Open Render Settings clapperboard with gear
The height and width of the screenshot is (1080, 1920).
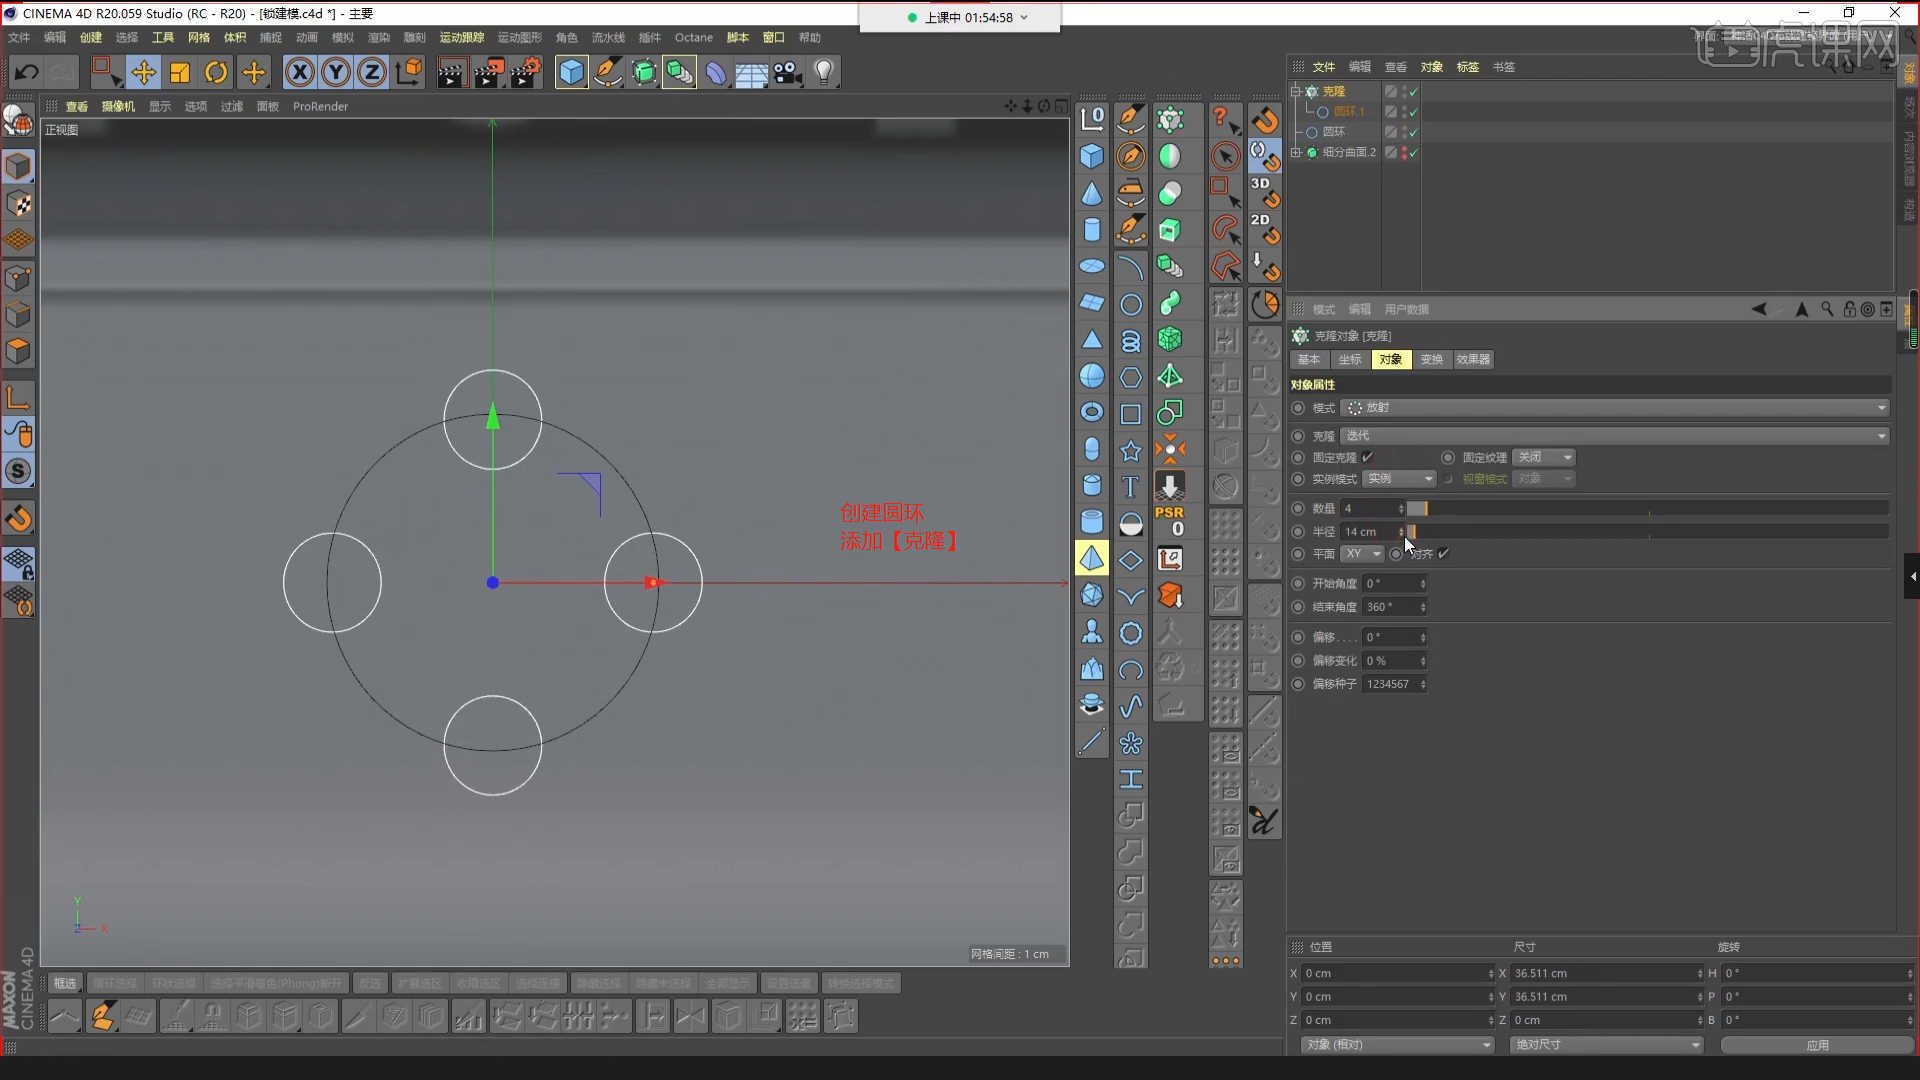coord(525,72)
